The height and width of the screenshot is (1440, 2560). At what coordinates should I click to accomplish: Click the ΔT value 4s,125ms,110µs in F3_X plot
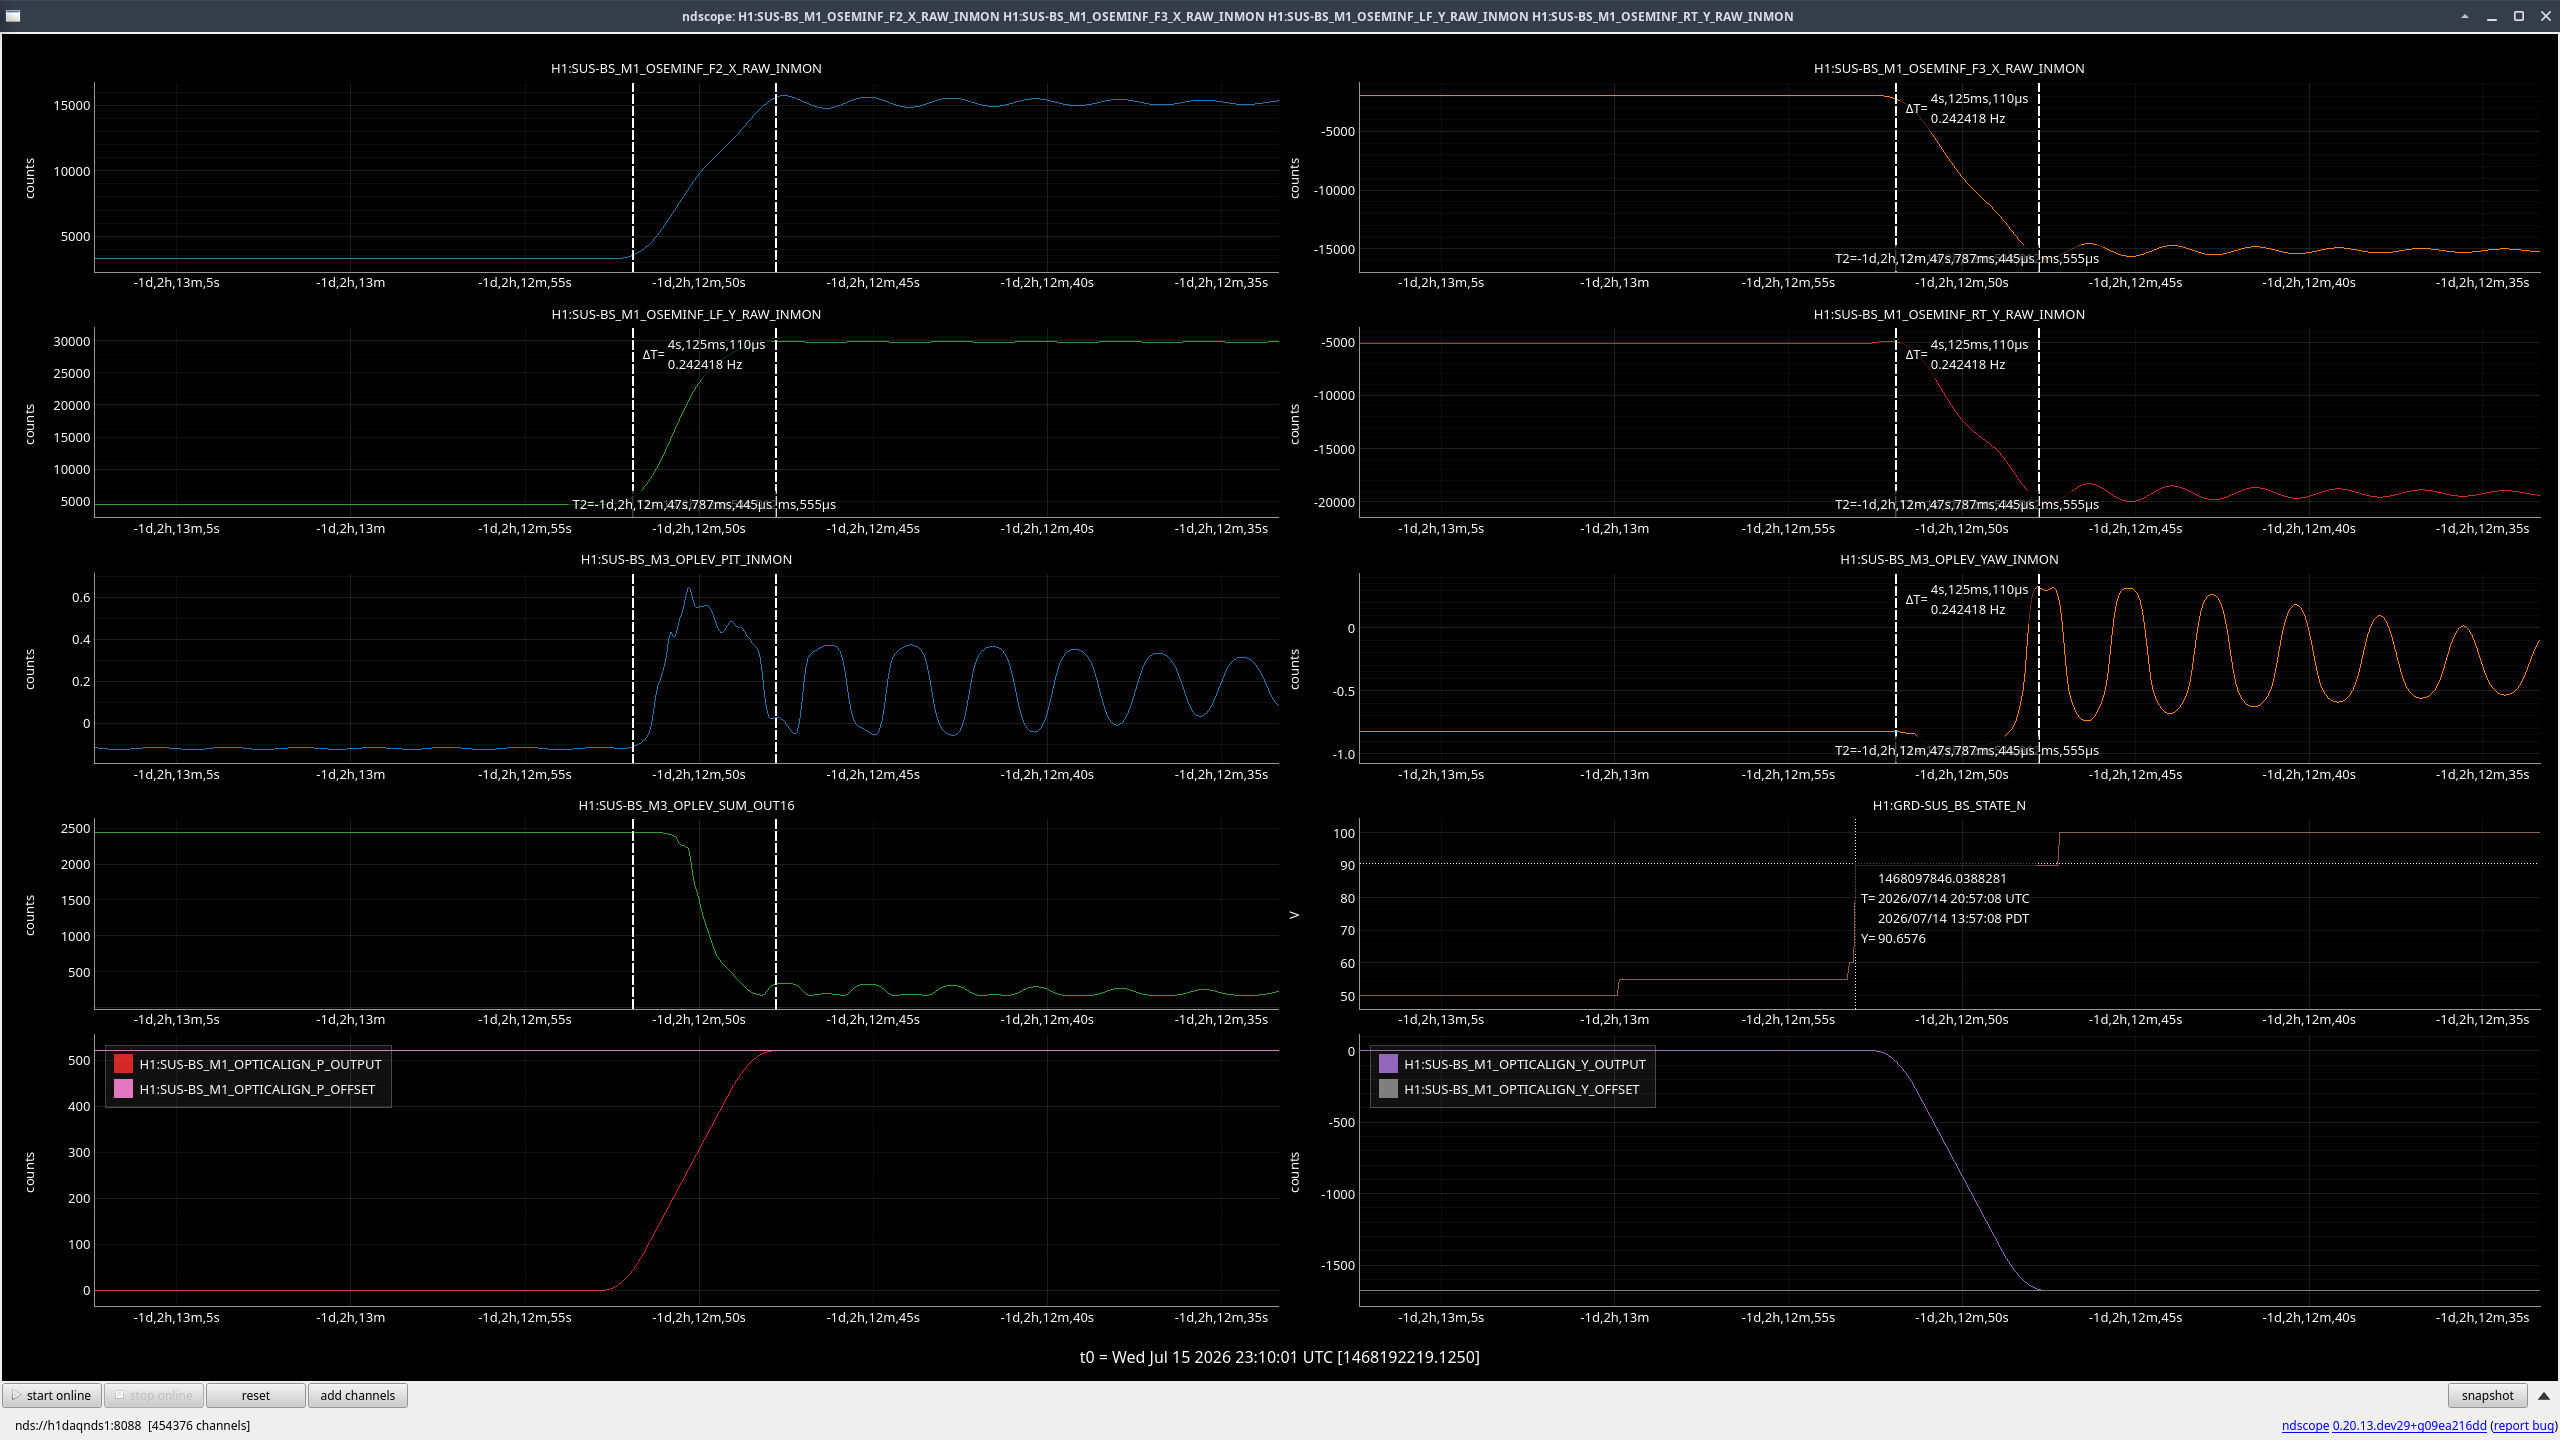[1979, 98]
